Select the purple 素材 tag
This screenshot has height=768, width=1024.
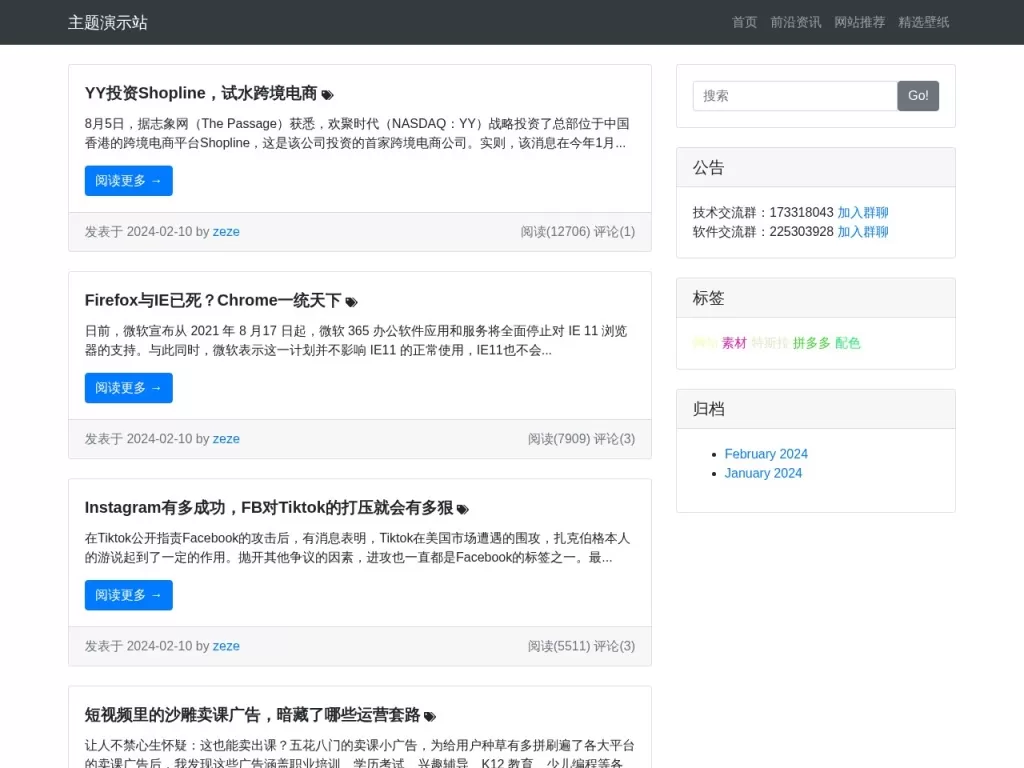tap(734, 343)
